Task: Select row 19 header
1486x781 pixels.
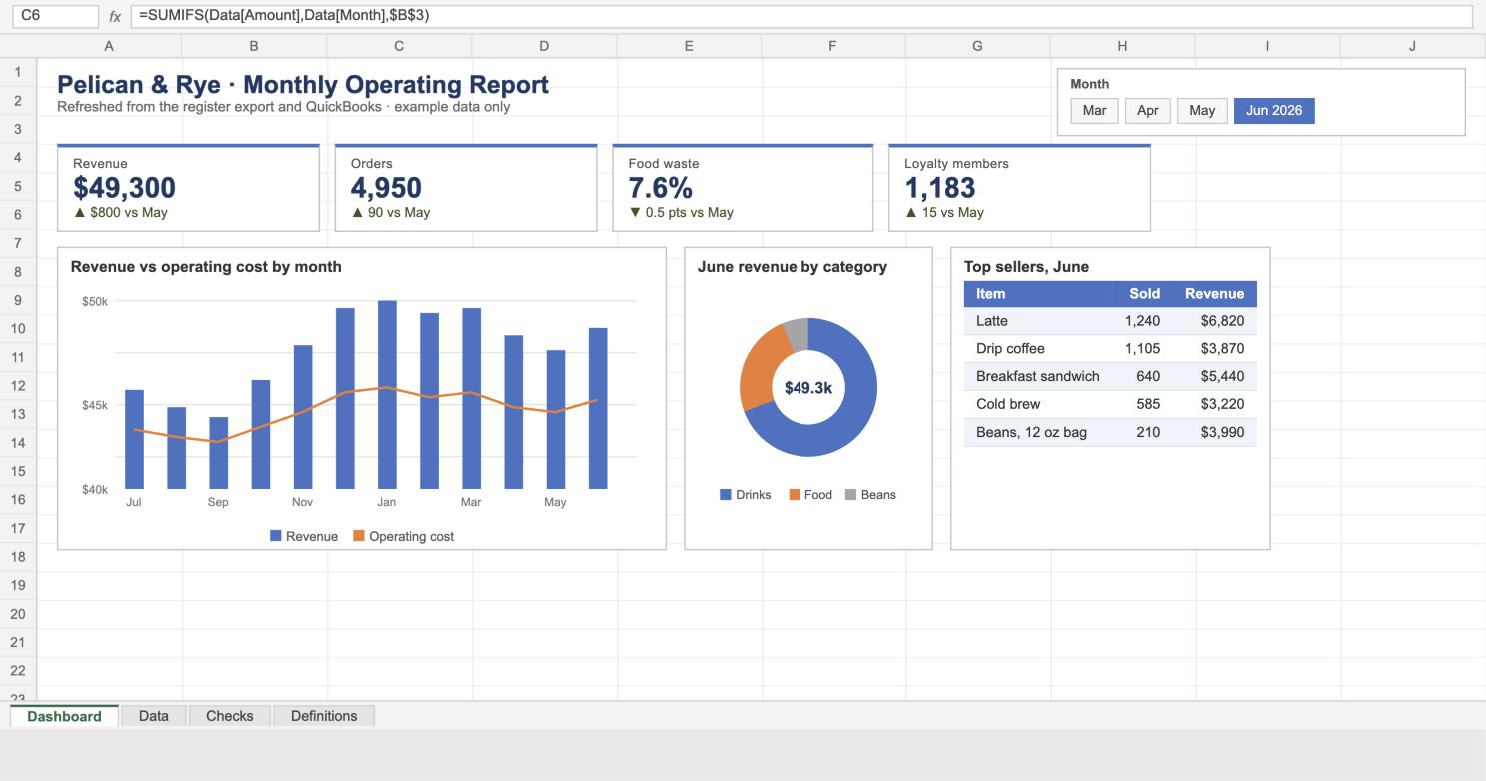Action: (x=18, y=585)
